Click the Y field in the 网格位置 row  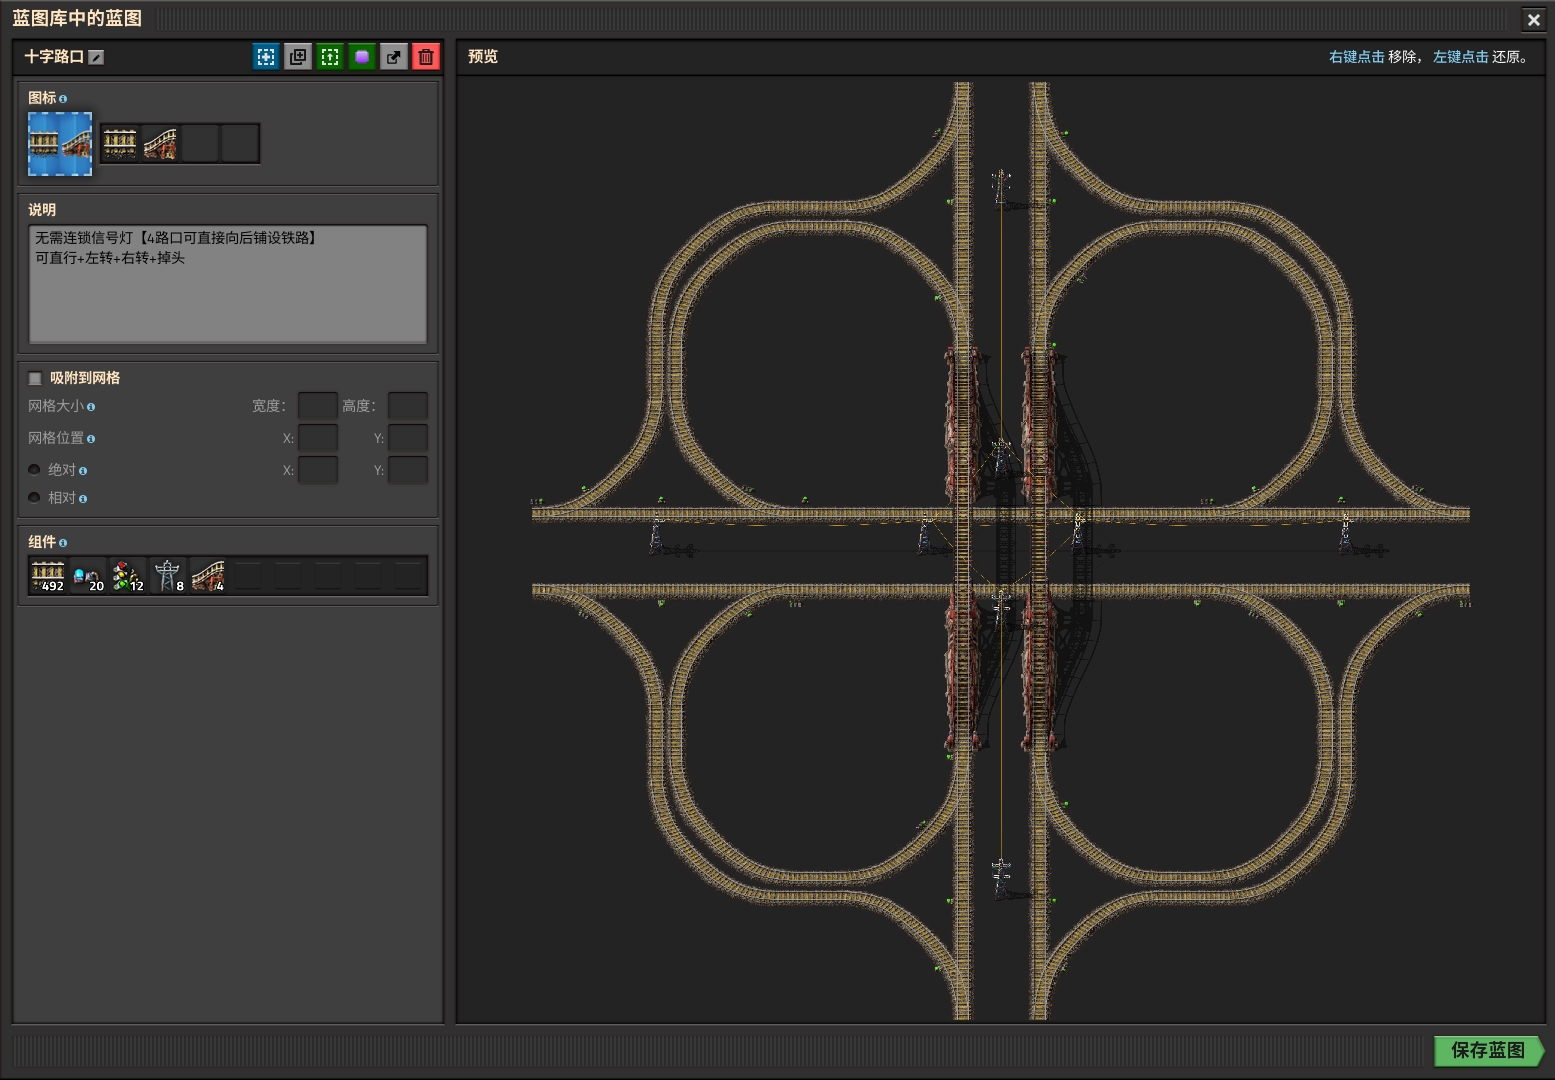pos(408,438)
